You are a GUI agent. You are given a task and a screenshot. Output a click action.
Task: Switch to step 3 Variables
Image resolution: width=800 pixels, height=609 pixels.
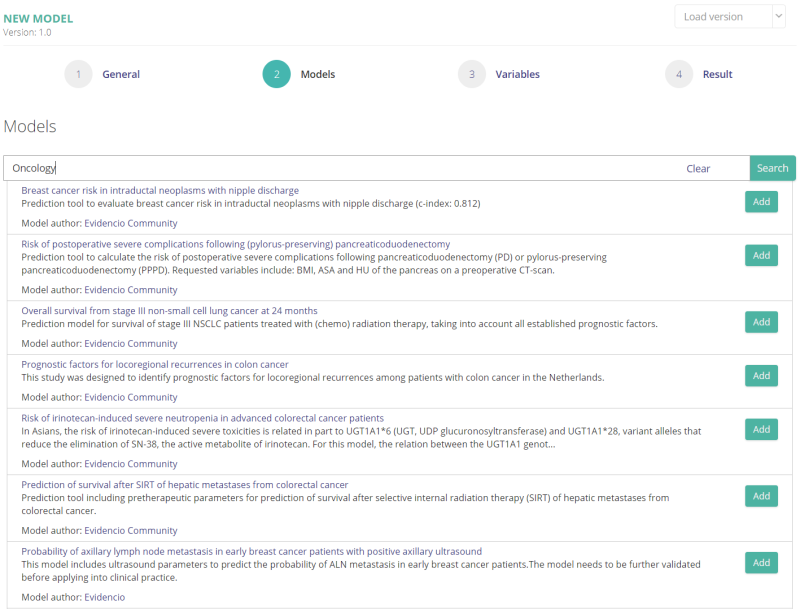click(x=473, y=74)
